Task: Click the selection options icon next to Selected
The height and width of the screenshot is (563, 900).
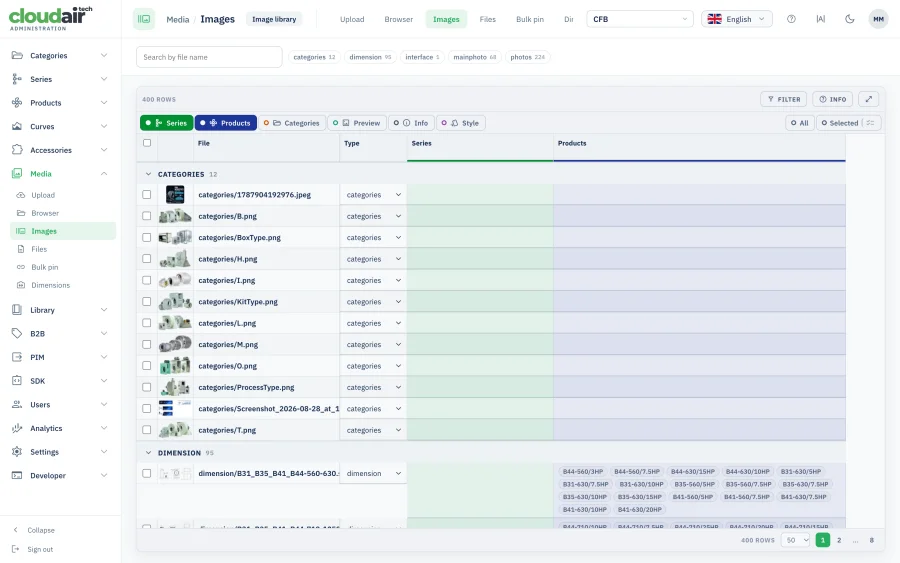Action: click(871, 123)
